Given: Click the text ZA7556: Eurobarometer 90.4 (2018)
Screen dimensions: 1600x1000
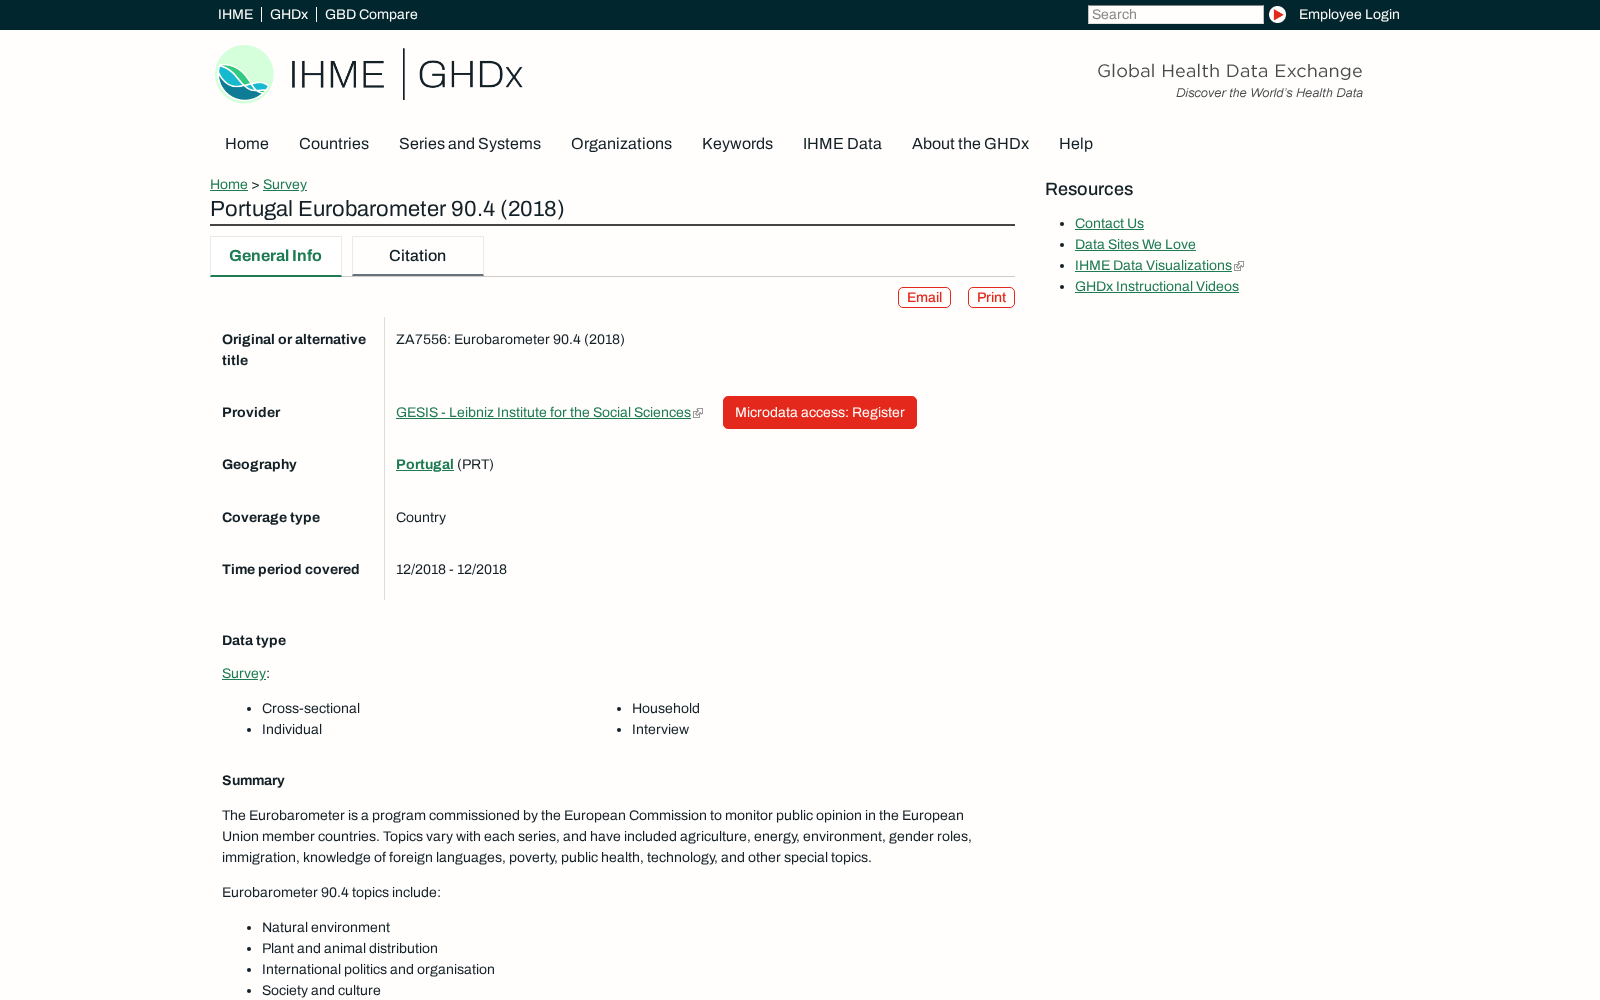Looking at the screenshot, I should pos(510,339).
